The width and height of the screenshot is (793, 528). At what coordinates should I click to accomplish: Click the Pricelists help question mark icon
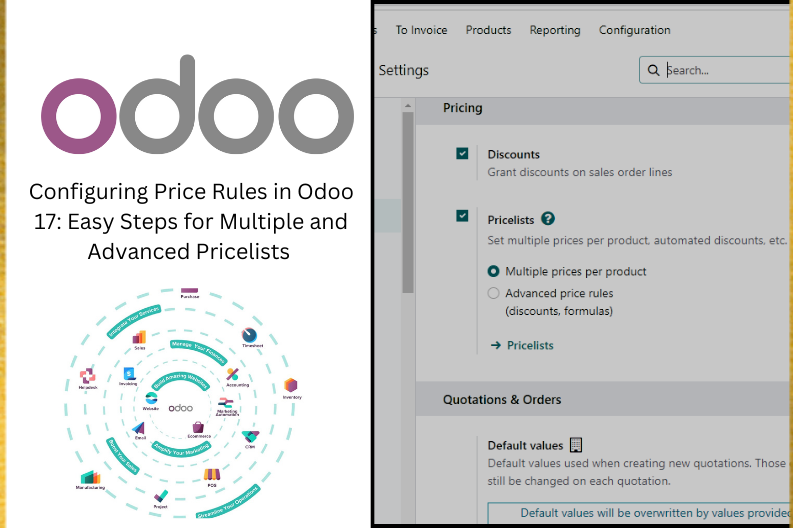click(x=548, y=219)
